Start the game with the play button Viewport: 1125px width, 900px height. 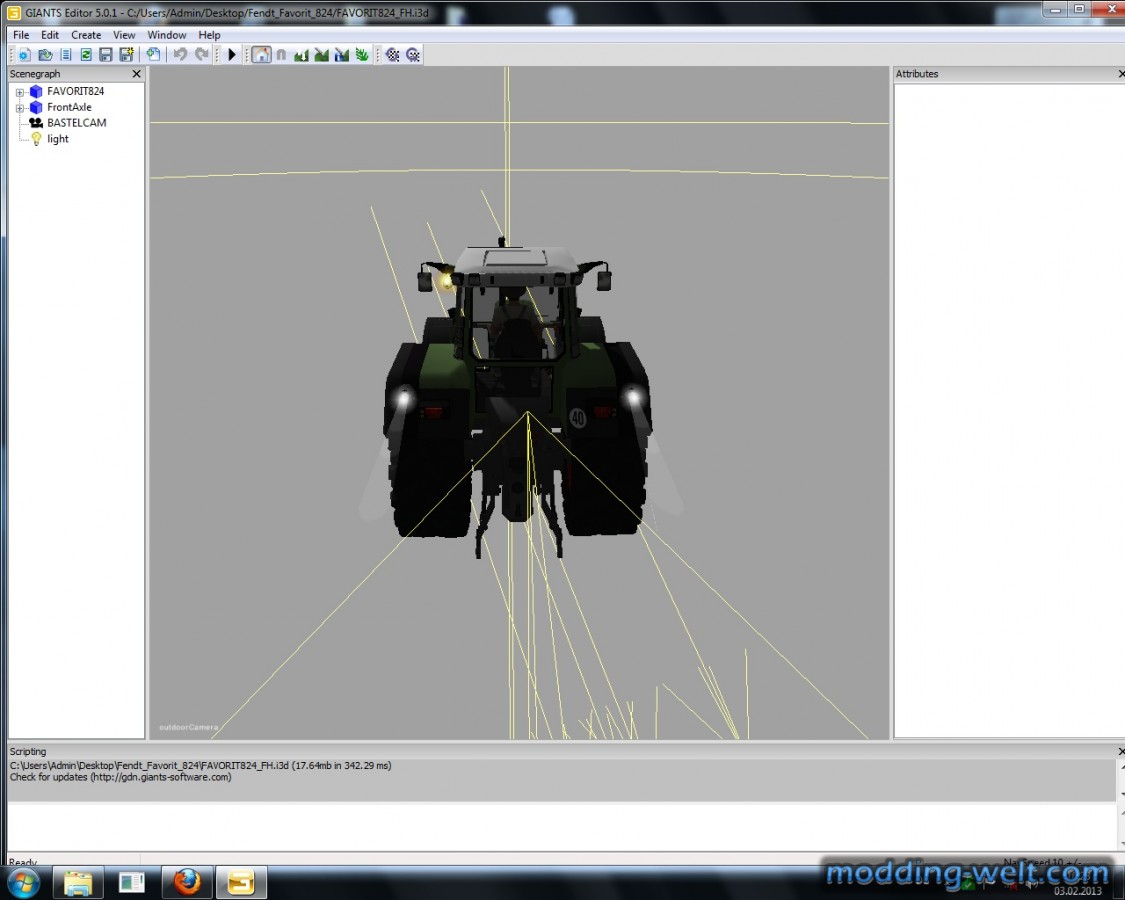(x=232, y=55)
